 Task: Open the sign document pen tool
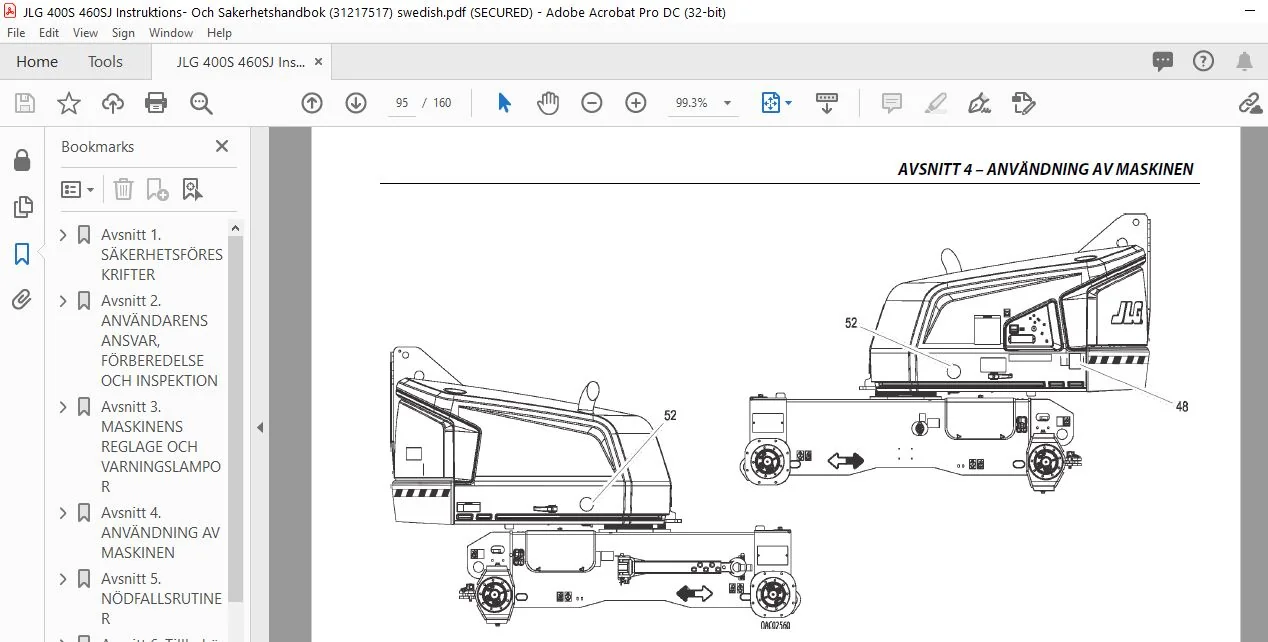pos(979,102)
